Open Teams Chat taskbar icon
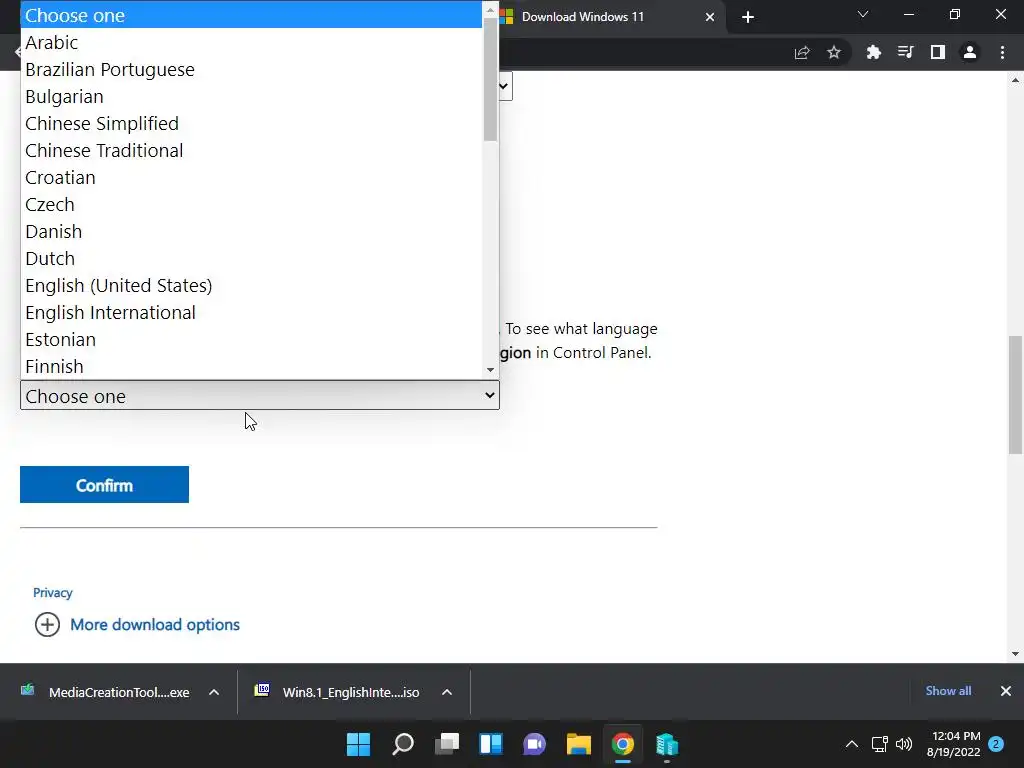 [x=535, y=744]
